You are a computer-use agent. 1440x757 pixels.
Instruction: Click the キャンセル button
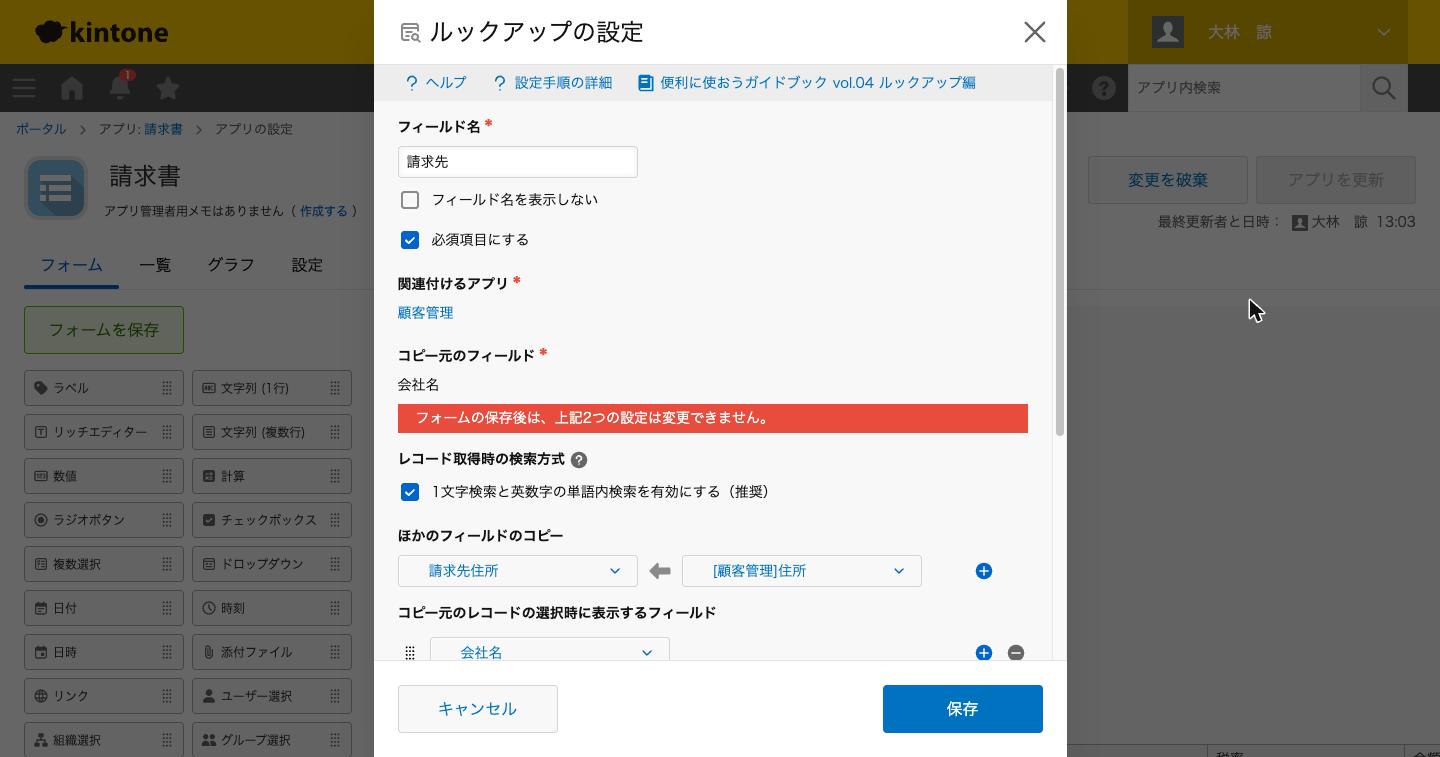coord(478,709)
